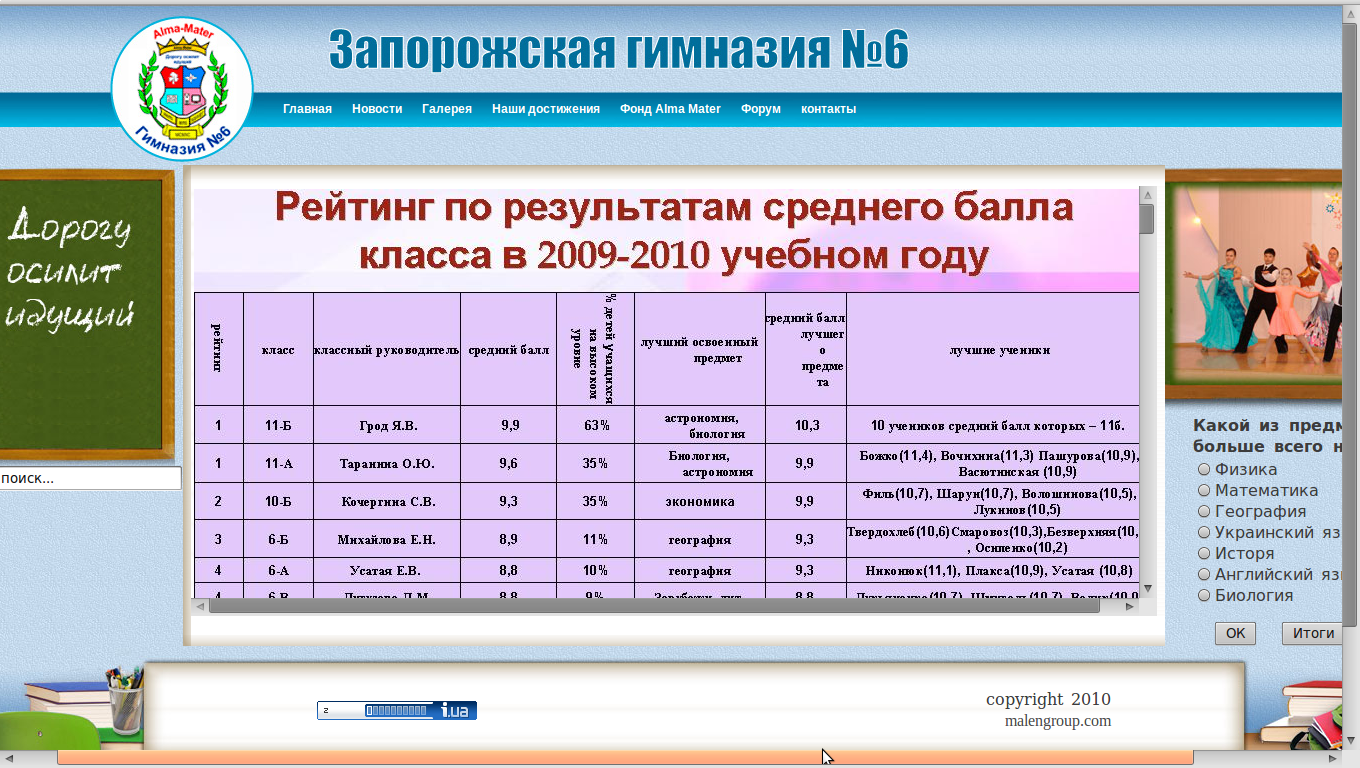The image size is (1360, 768).
Task: Open the контакты page
Action: (827, 109)
